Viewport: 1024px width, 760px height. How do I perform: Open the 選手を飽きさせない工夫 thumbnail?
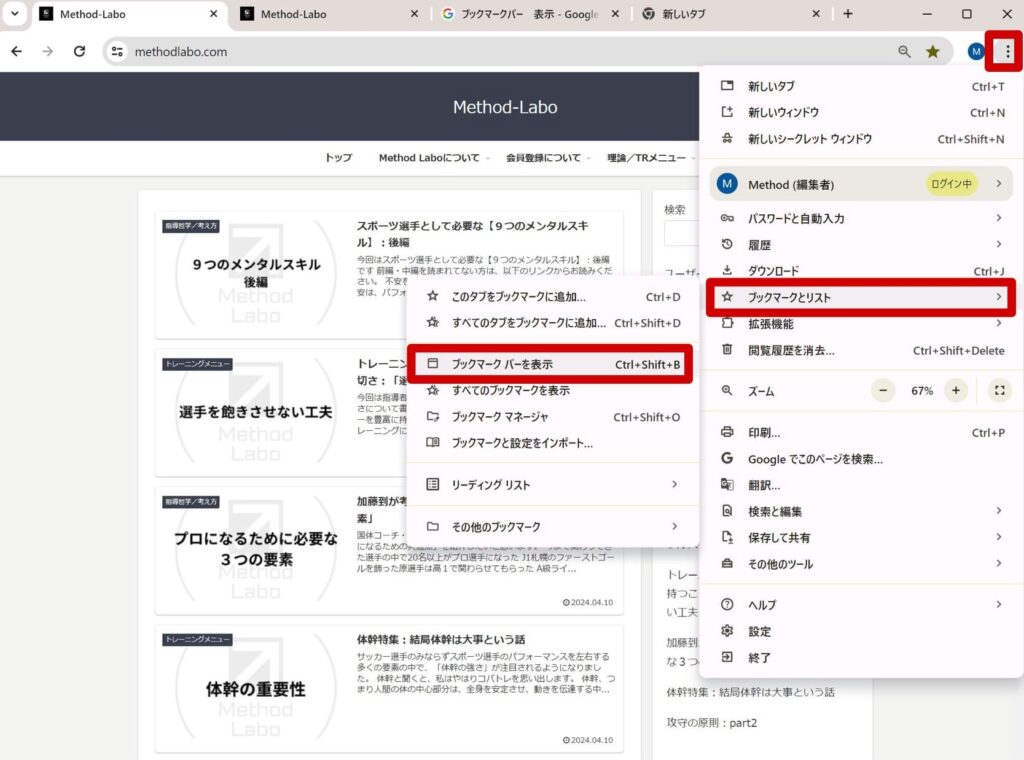[255, 411]
